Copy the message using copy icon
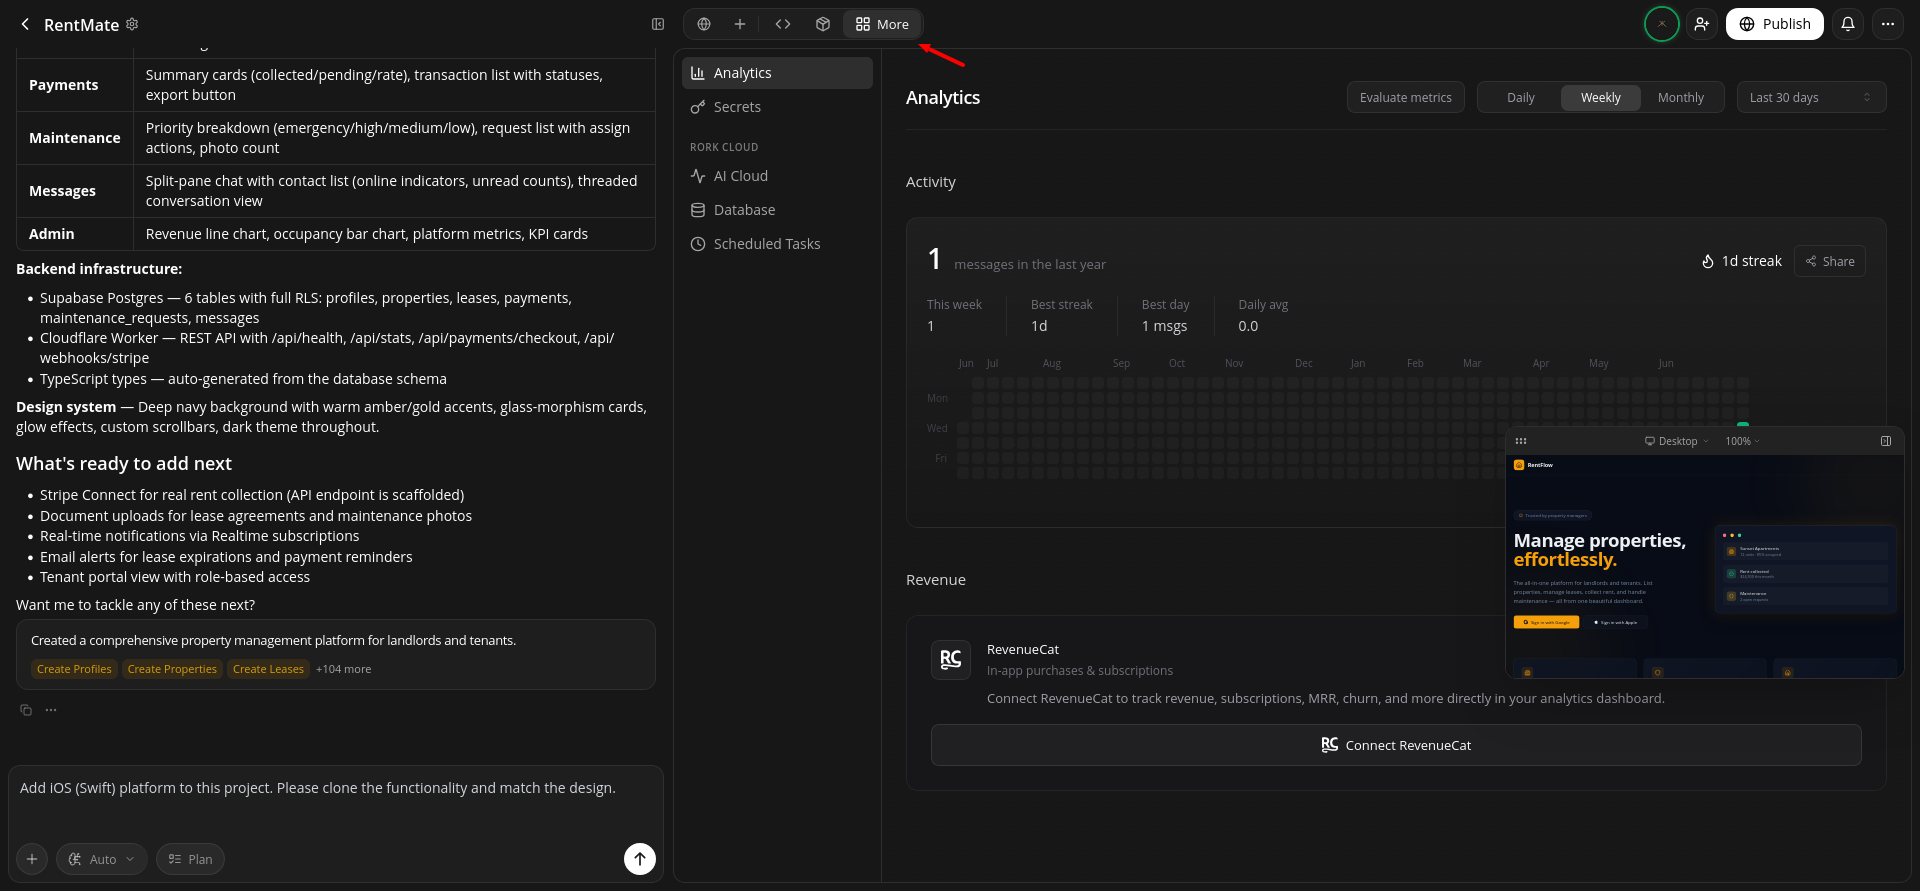This screenshot has width=1920, height=891. coord(26,710)
